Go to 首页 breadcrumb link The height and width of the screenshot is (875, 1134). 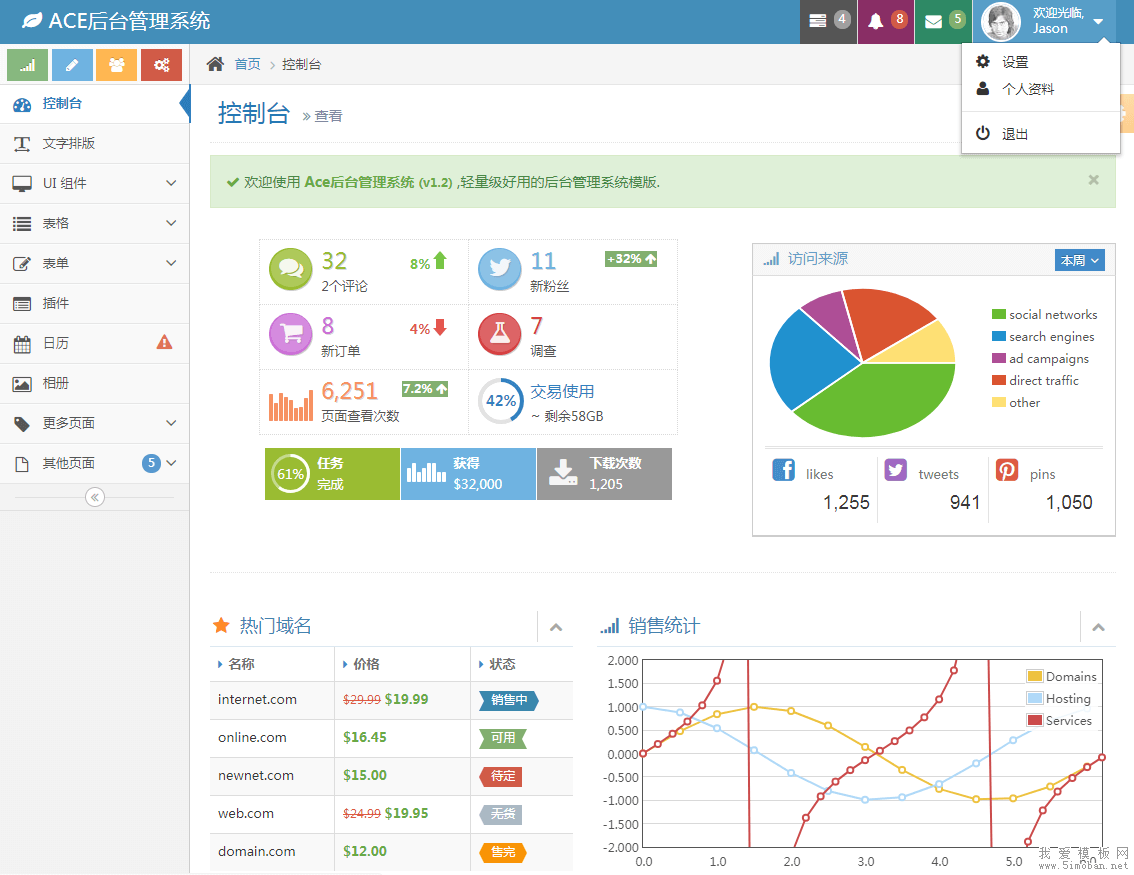pyautogui.click(x=247, y=64)
